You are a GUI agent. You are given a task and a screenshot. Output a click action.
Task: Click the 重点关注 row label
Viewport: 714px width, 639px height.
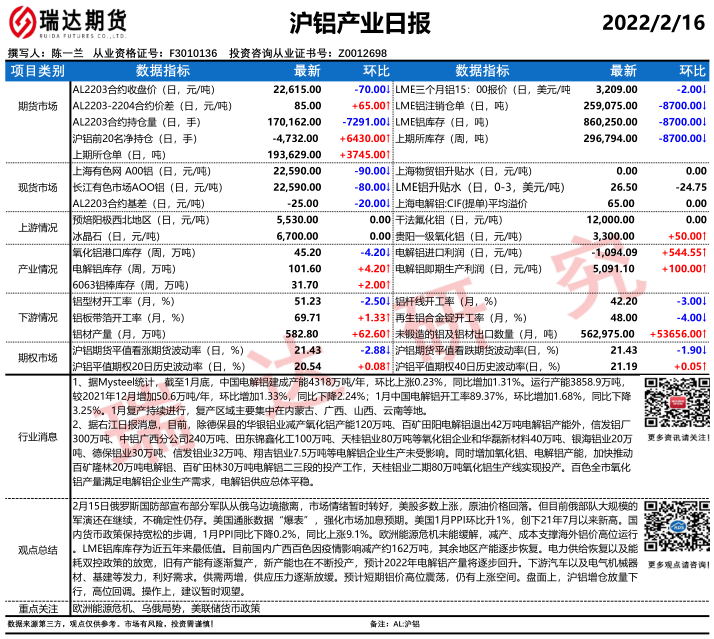coord(37,608)
